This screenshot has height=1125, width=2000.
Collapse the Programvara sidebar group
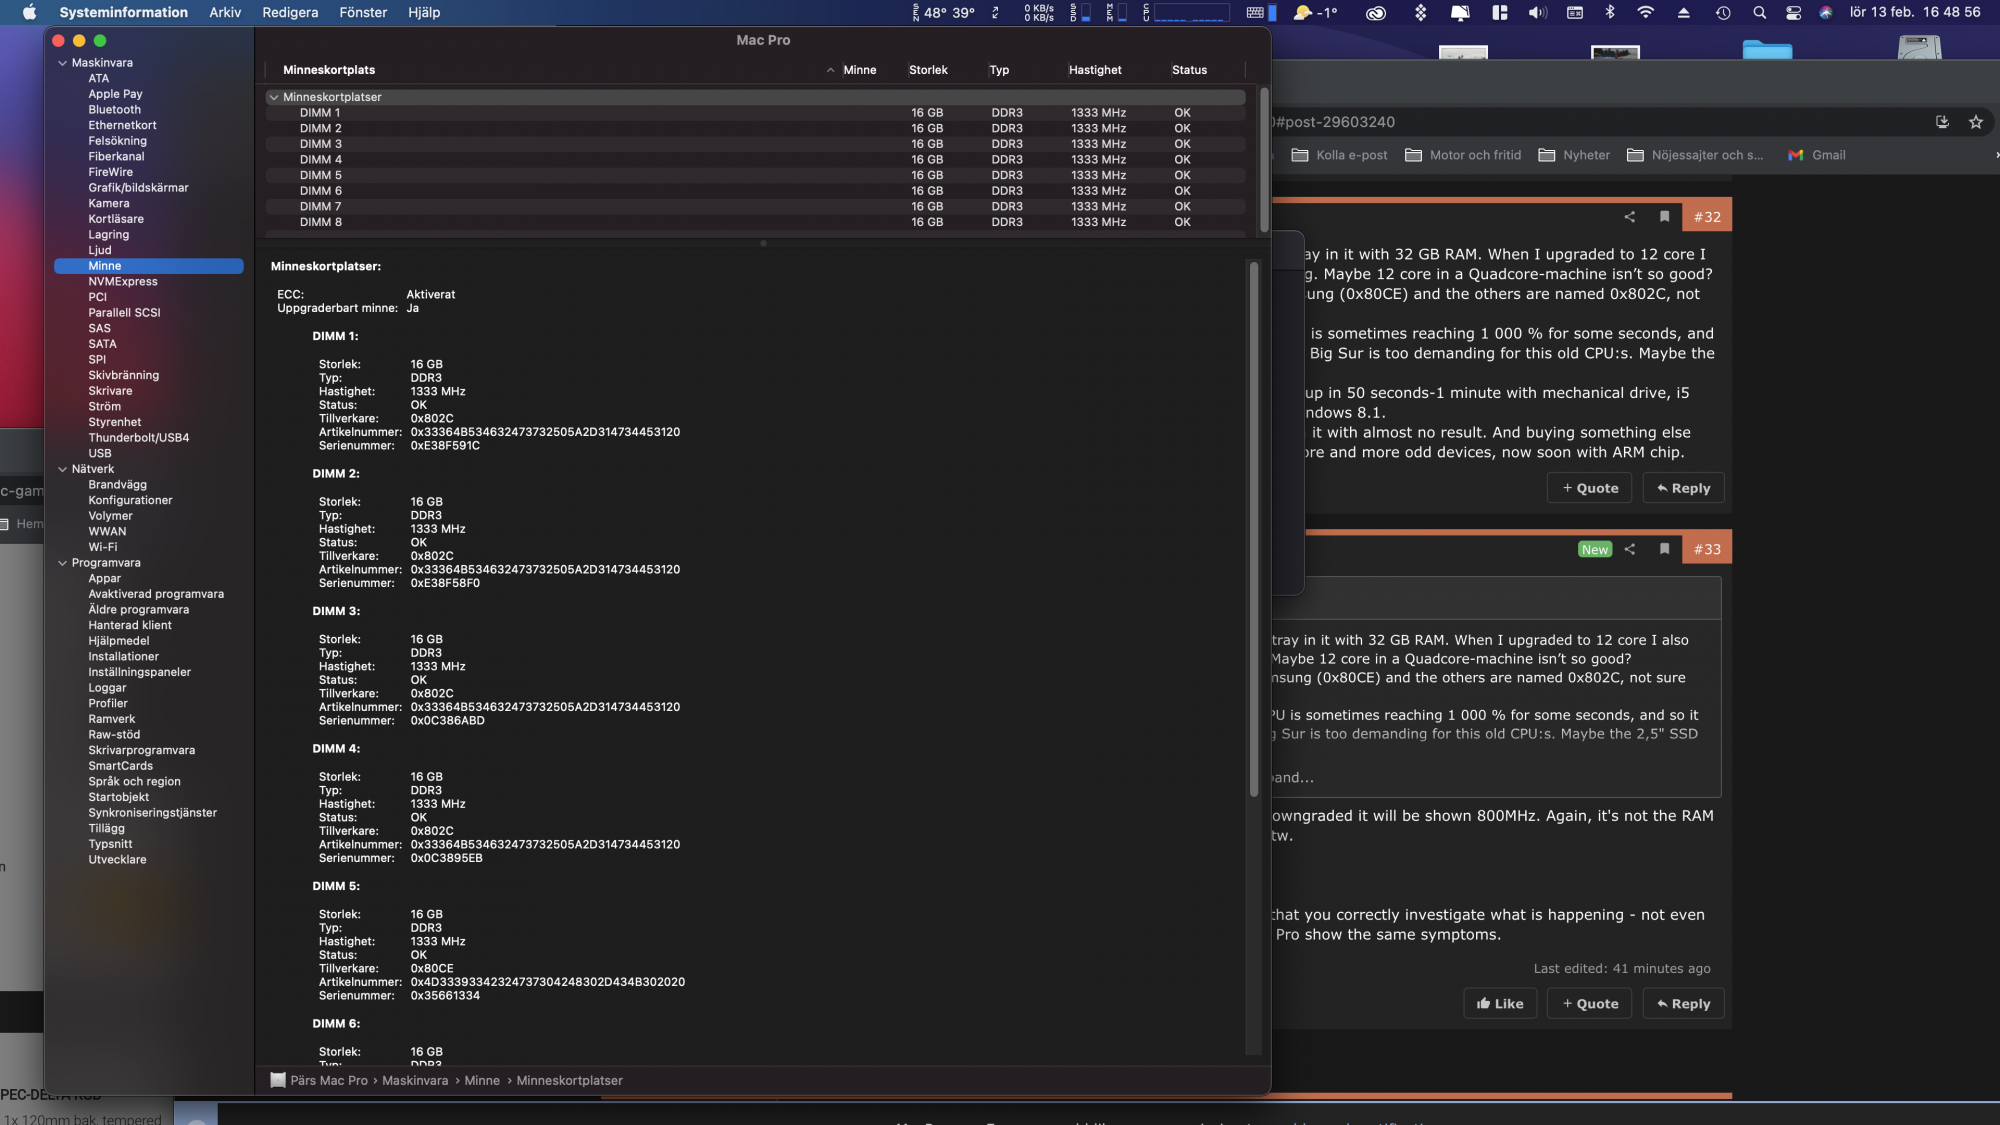point(62,563)
